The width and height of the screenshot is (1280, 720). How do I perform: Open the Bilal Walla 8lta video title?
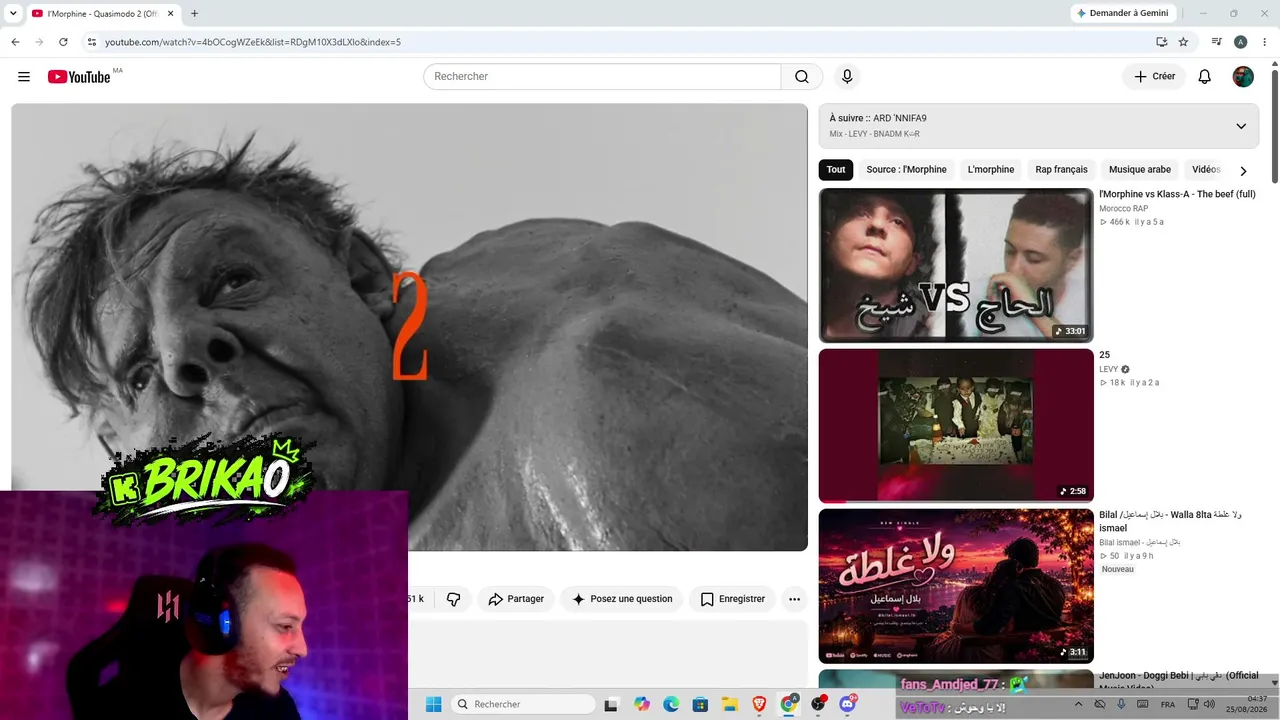click(x=1170, y=521)
